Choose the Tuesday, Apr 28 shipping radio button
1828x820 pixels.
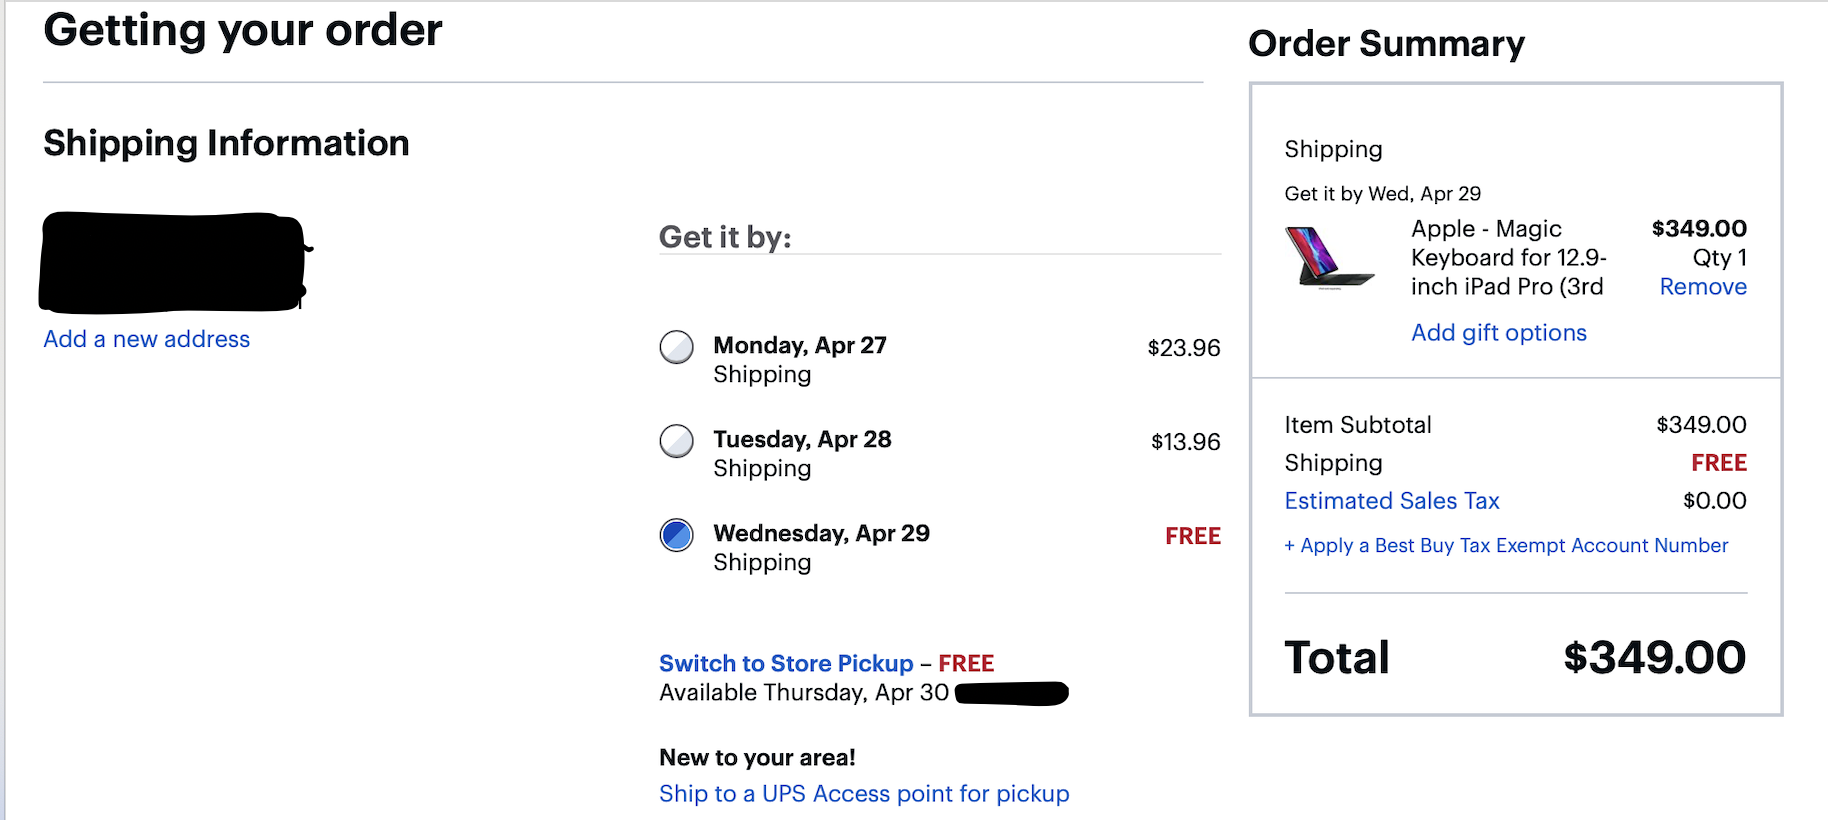point(677,441)
